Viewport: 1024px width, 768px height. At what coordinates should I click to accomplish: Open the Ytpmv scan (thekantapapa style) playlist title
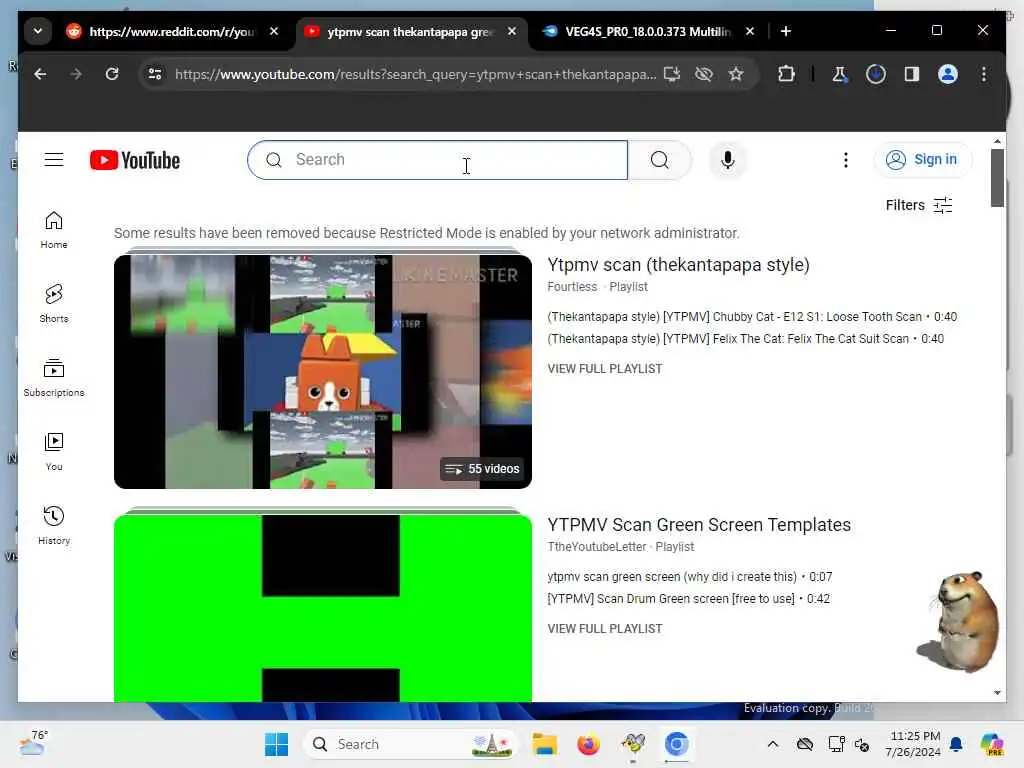click(678, 264)
